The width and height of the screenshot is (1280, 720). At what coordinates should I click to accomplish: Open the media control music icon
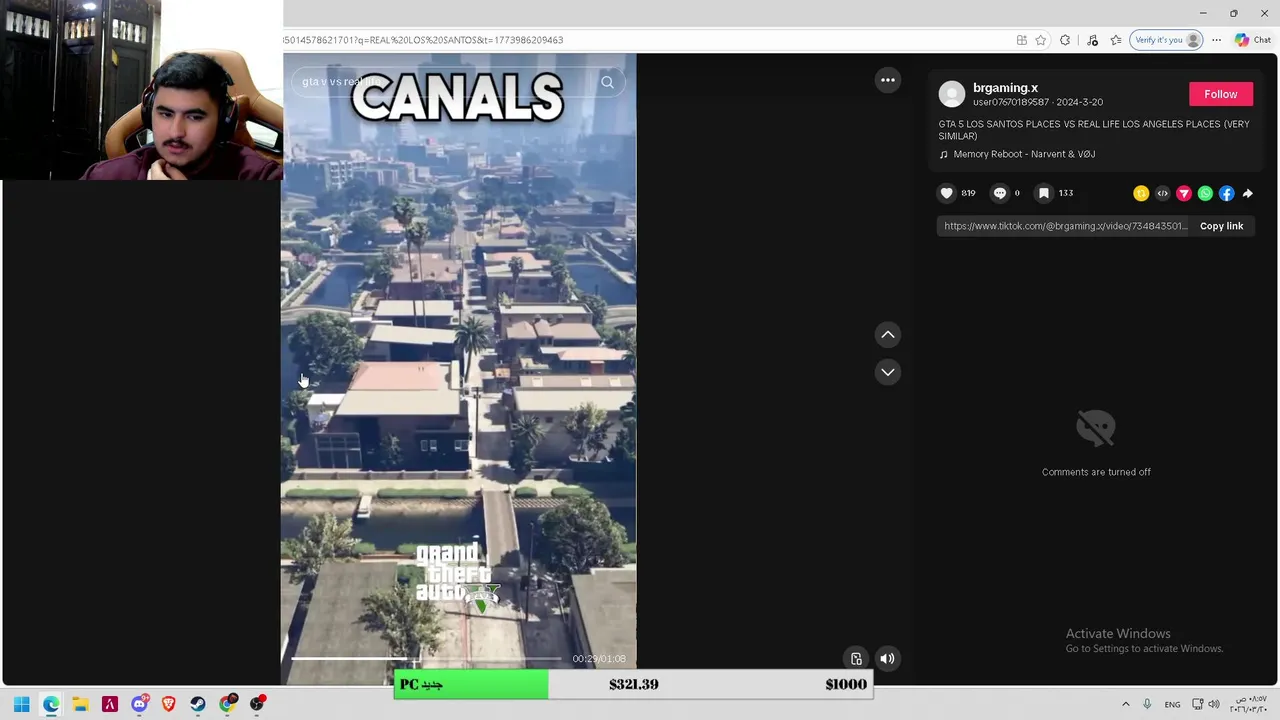pyautogui.click(x=1092, y=40)
